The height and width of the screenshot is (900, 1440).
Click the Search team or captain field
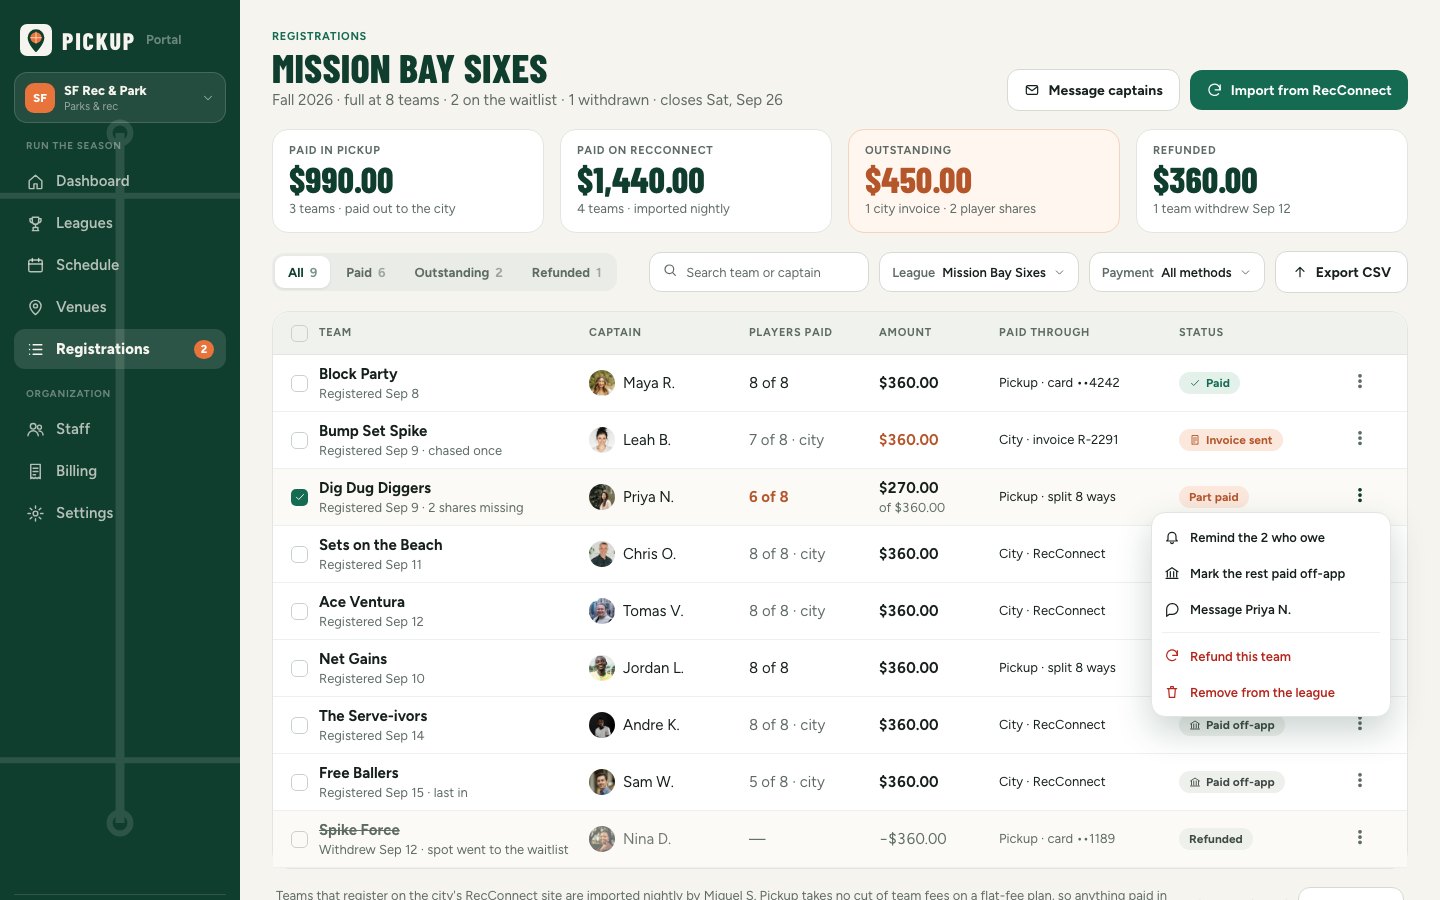759,272
